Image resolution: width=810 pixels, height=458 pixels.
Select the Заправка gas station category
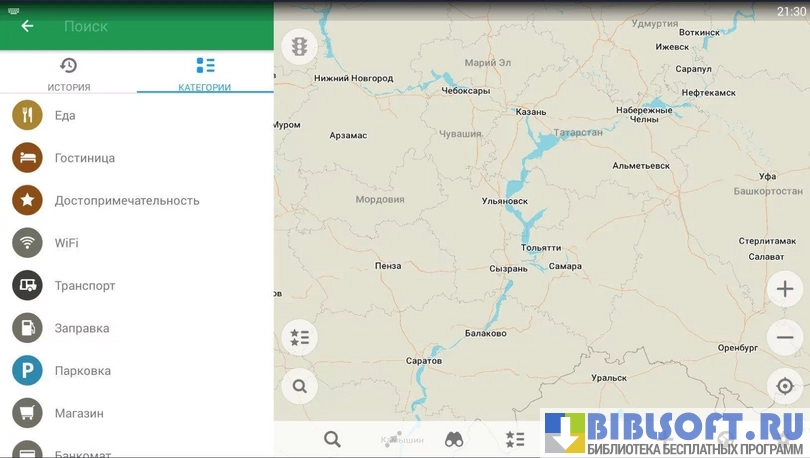[x=82, y=328]
